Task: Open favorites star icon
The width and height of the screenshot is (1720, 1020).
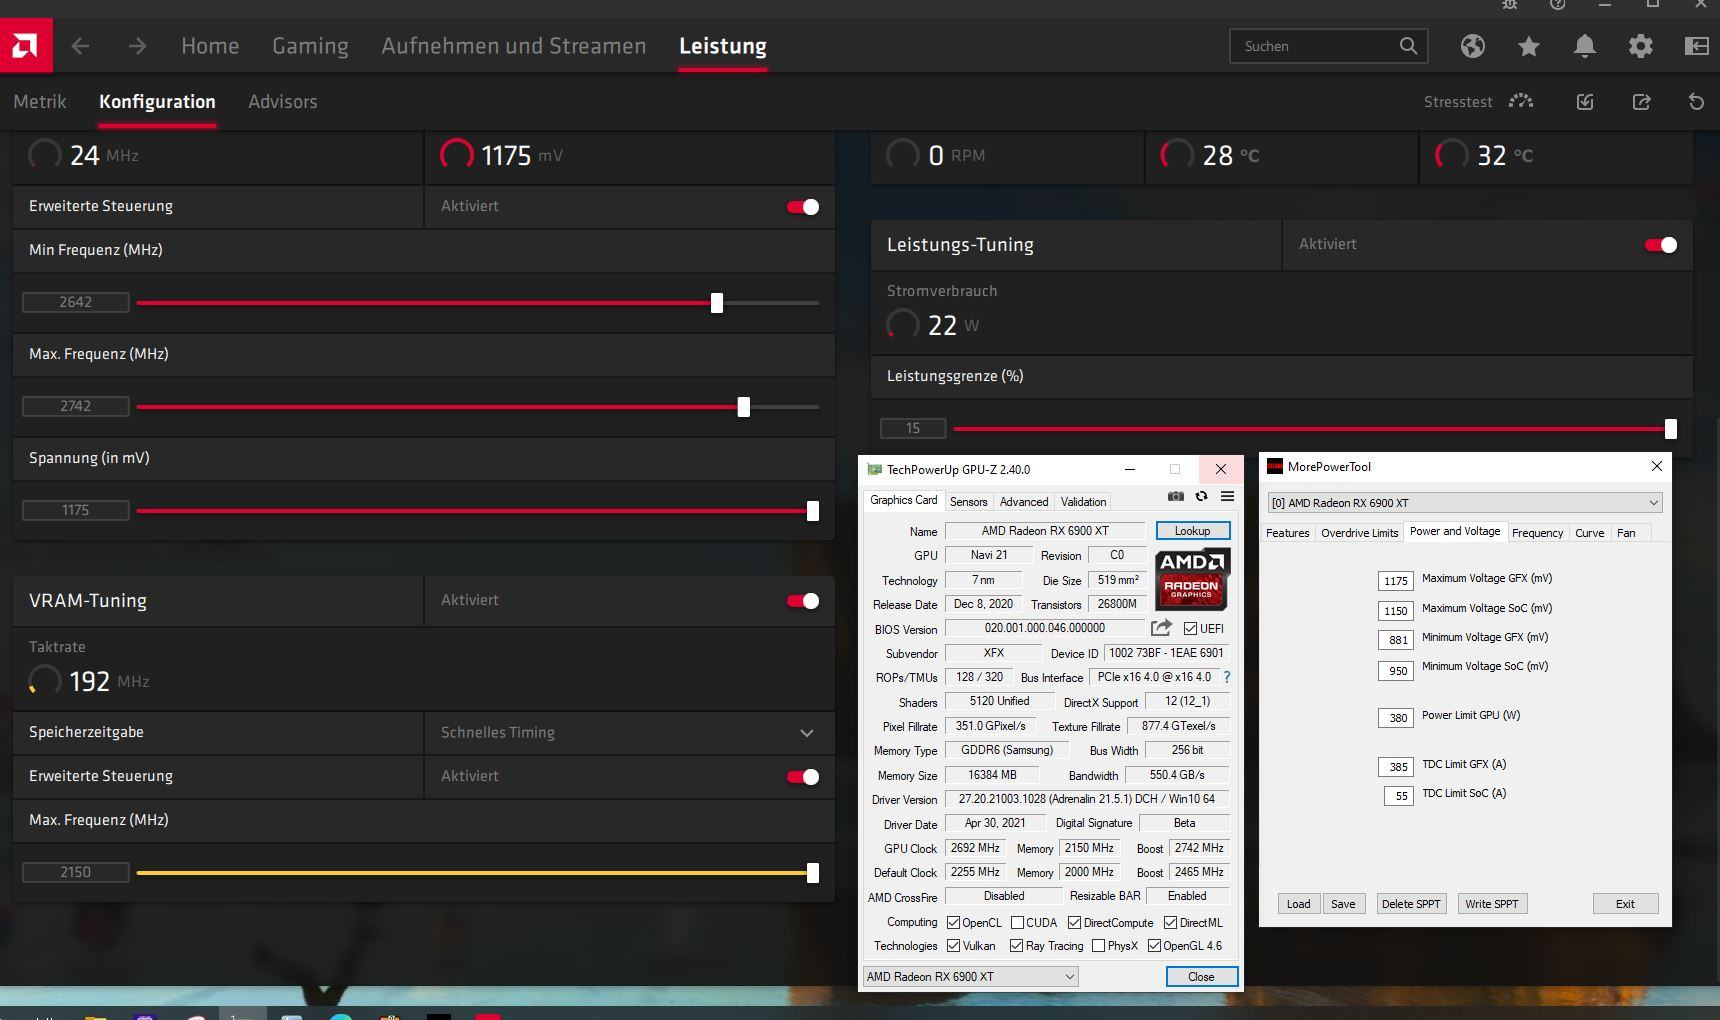Action: pyautogui.click(x=1528, y=46)
